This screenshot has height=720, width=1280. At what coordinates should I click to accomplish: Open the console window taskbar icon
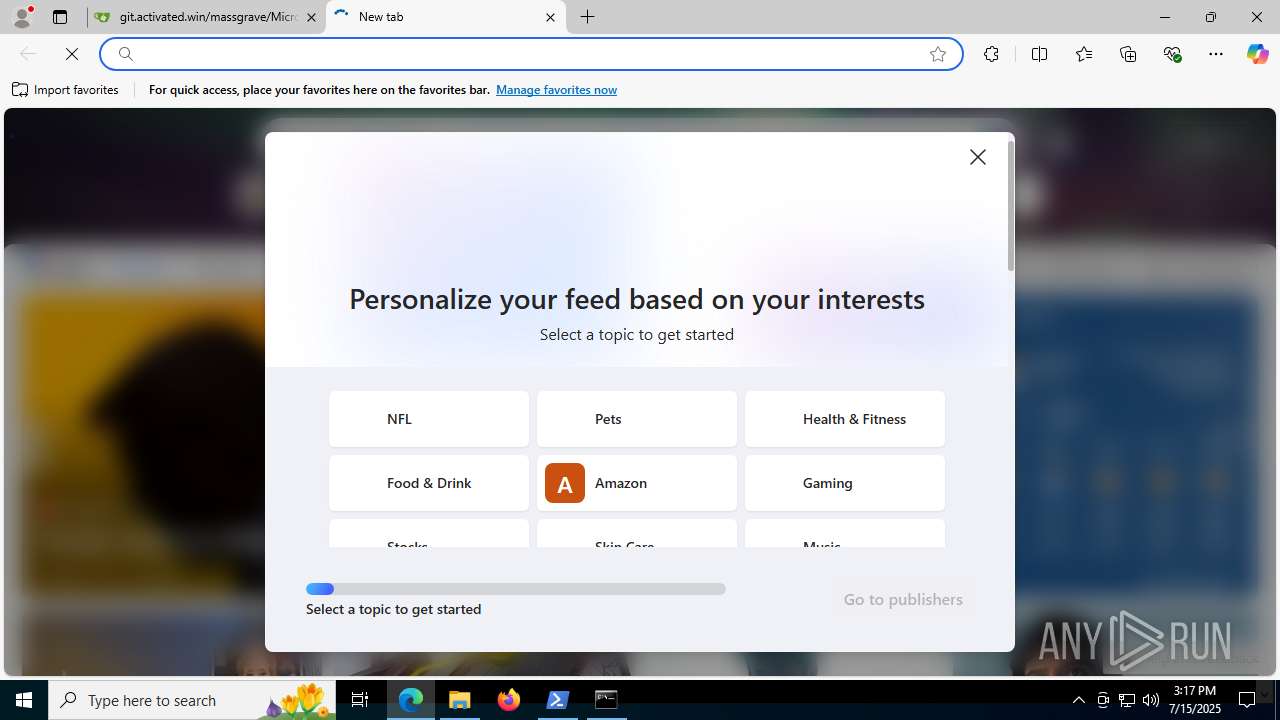click(x=606, y=700)
